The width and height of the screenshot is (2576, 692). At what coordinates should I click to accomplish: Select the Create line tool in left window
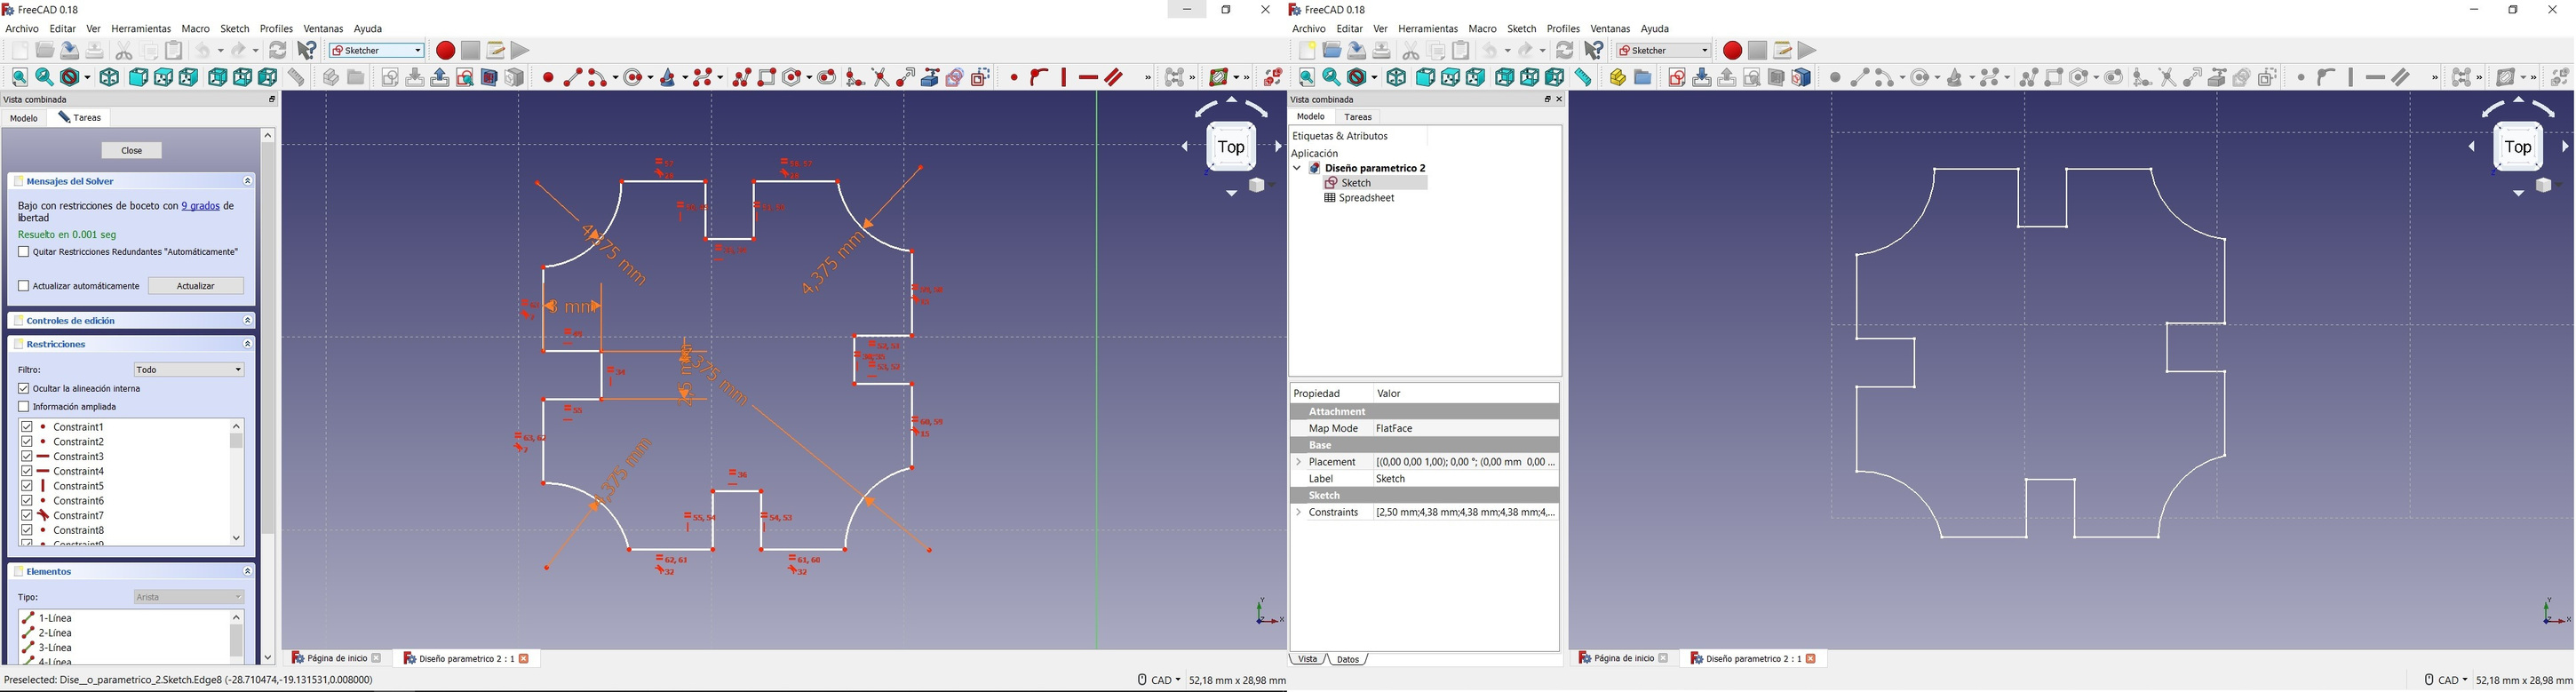(573, 77)
